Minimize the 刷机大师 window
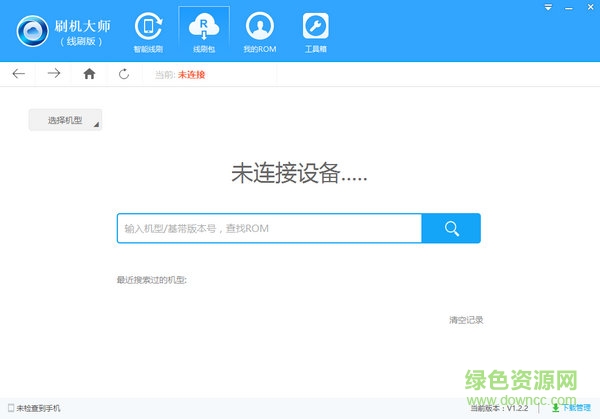The image size is (600, 419). pos(569,8)
